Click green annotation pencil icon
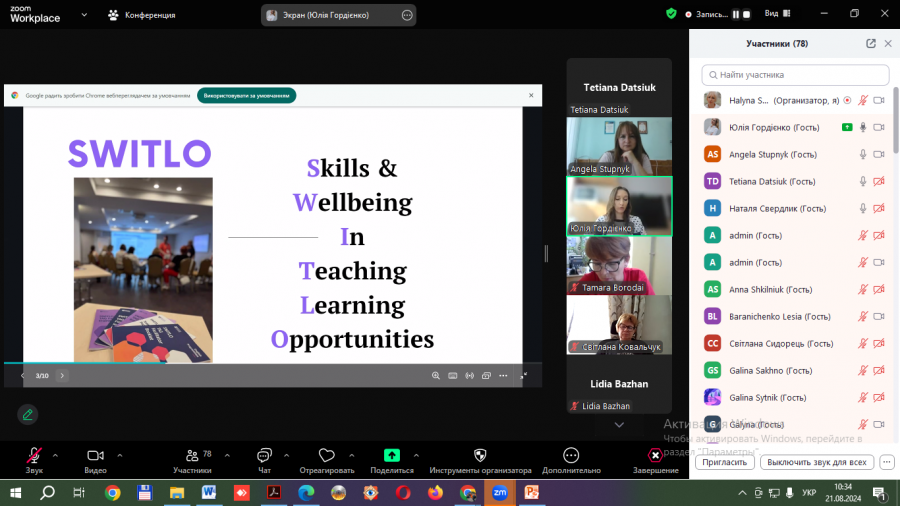Screen dimensions: 900x506 [x=28, y=414]
